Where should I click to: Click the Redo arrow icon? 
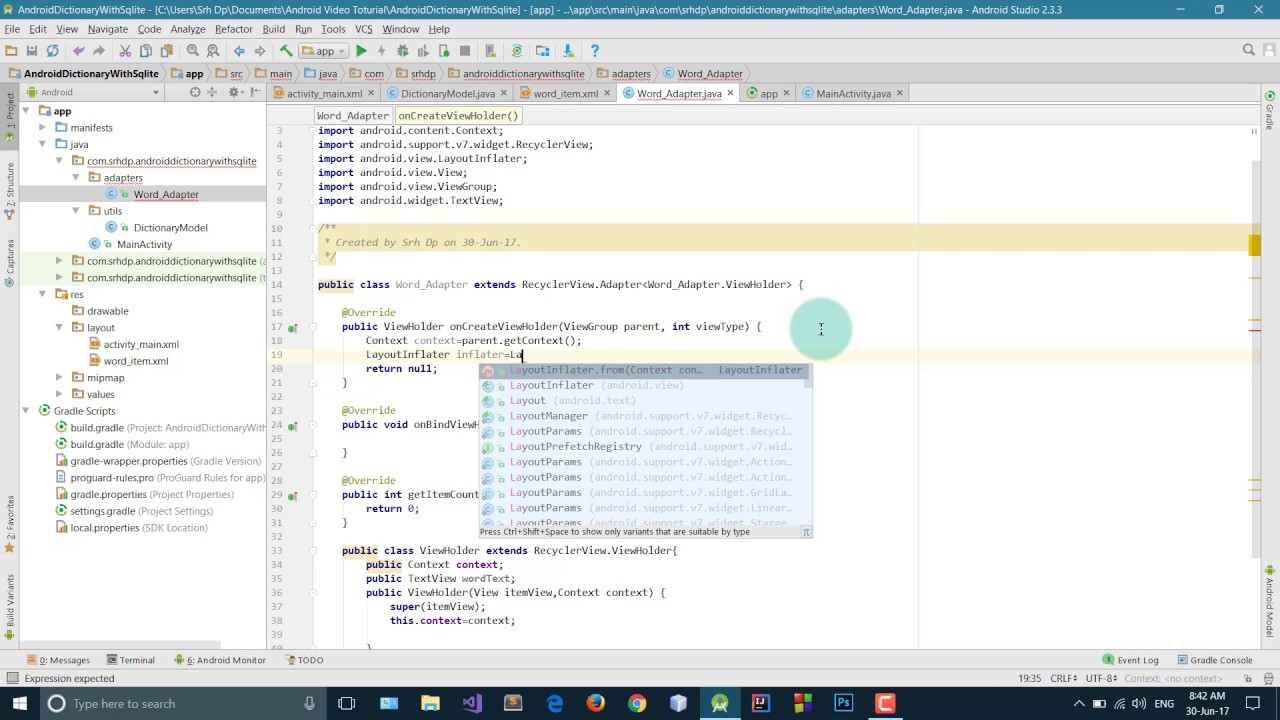pos(99,51)
